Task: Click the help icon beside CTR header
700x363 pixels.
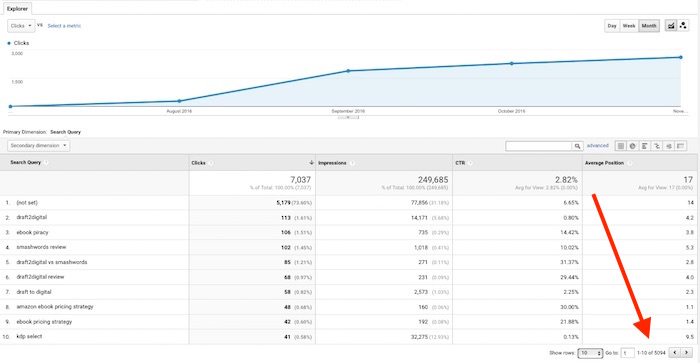Action: pos(470,163)
